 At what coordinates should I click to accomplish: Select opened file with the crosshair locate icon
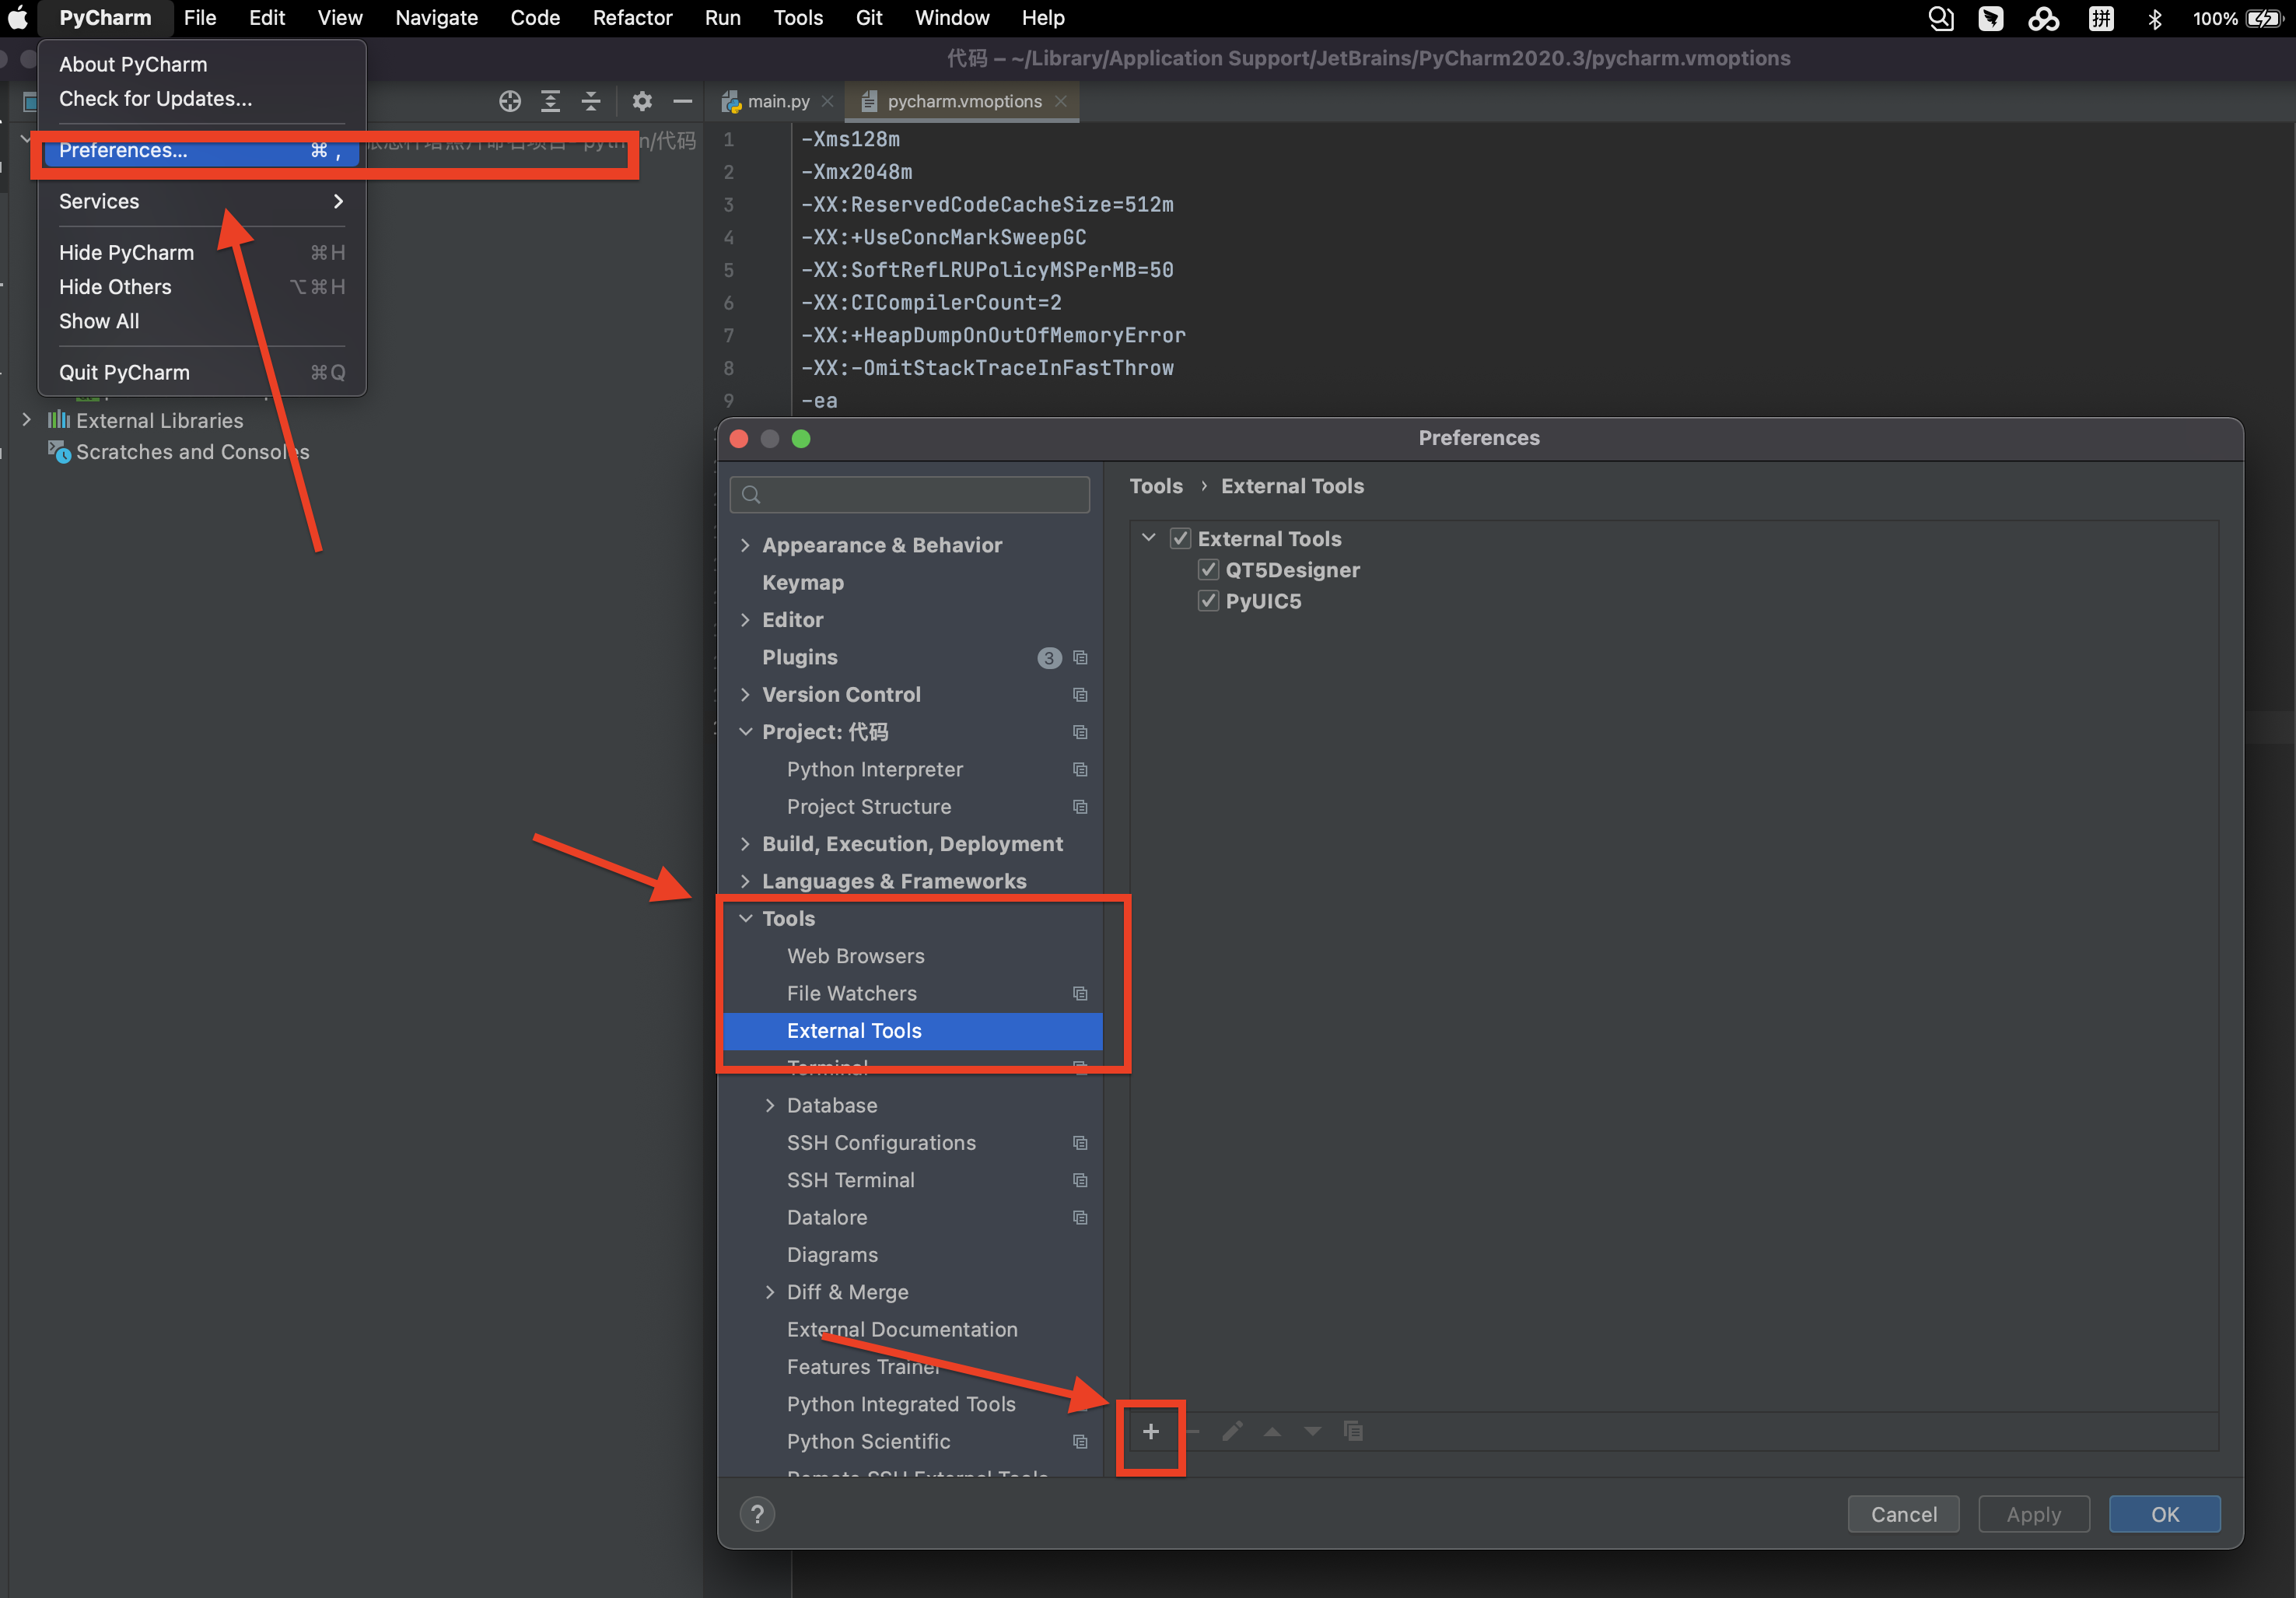point(510,101)
